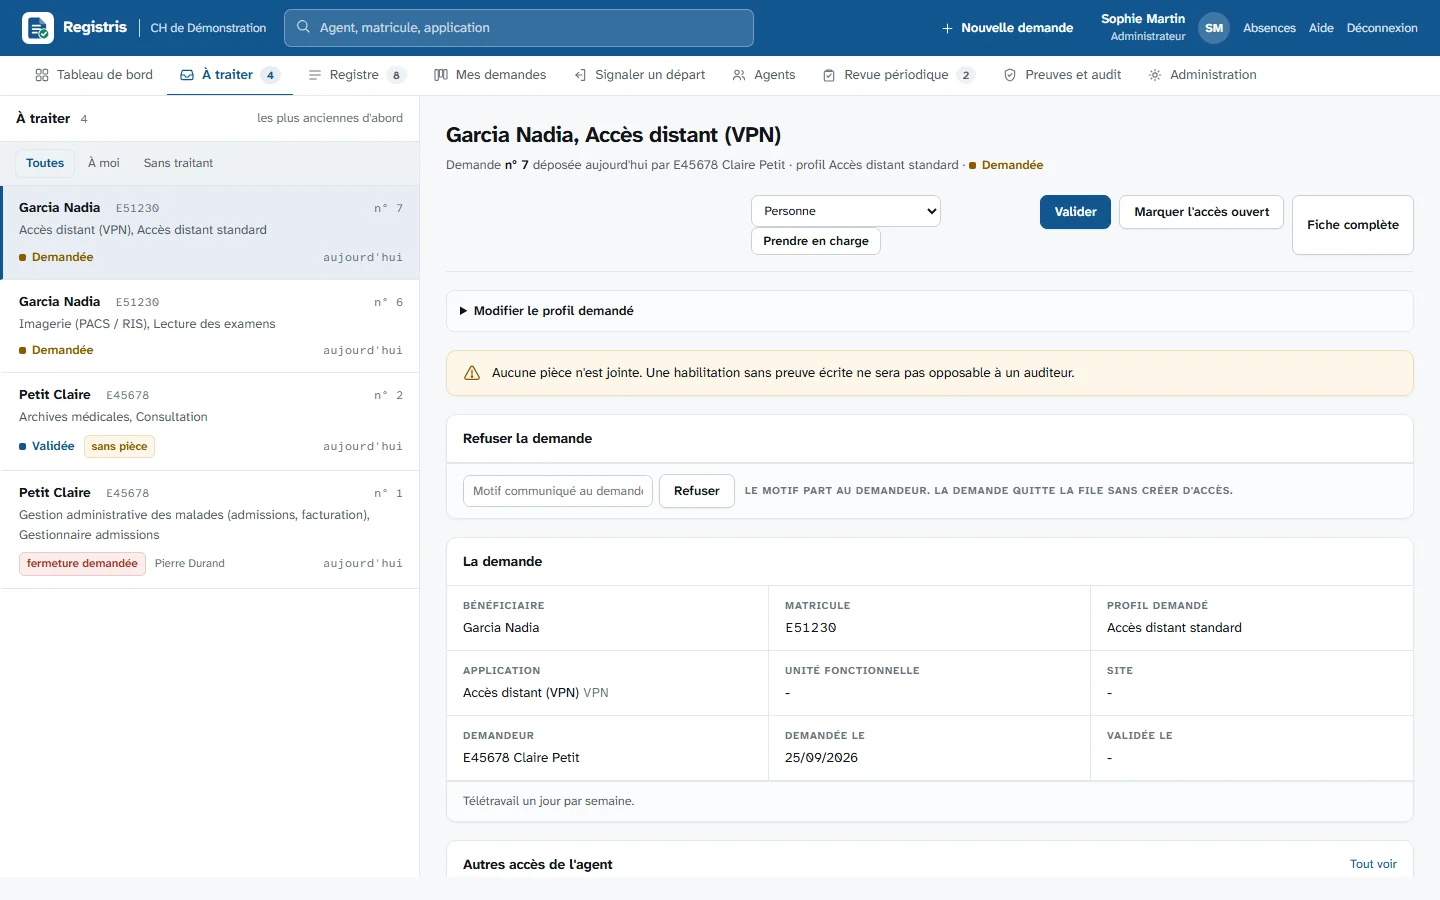This screenshot has width=1440, height=900.
Task: Click the Valider button
Action: tap(1075, 212)
